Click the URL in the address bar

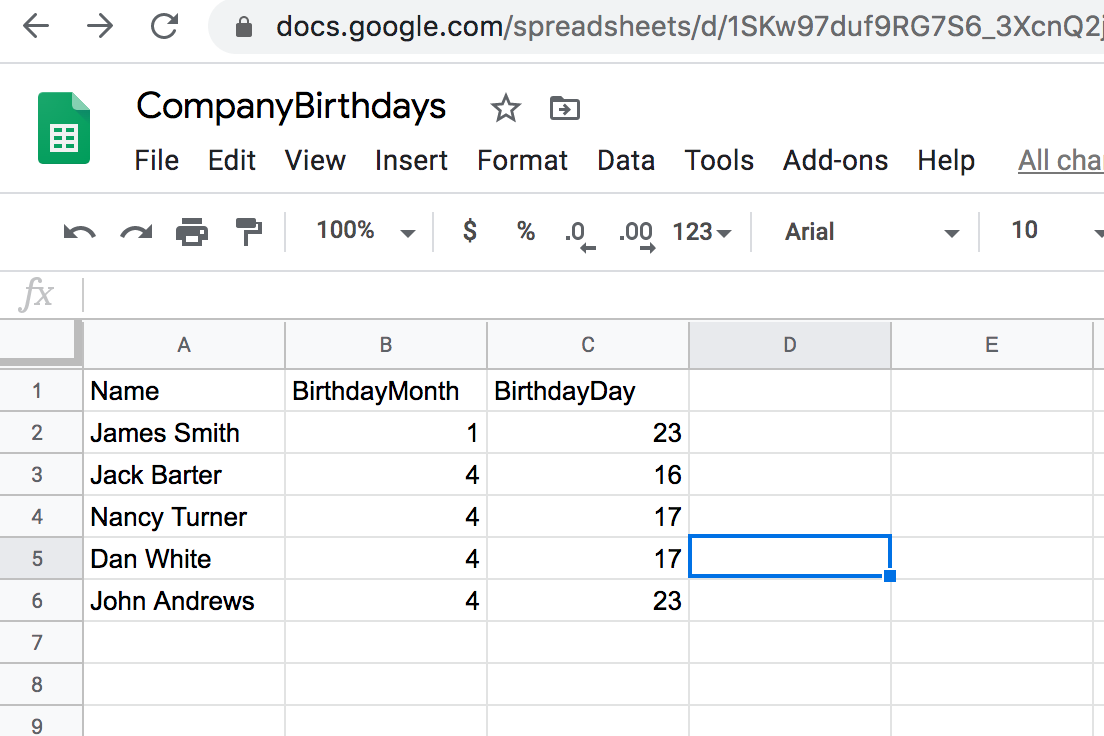click(x=689, y=27)
